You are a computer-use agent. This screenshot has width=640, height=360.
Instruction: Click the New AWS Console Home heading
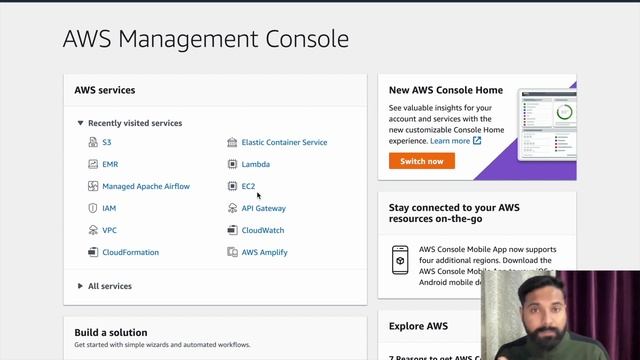click(446, 90)
